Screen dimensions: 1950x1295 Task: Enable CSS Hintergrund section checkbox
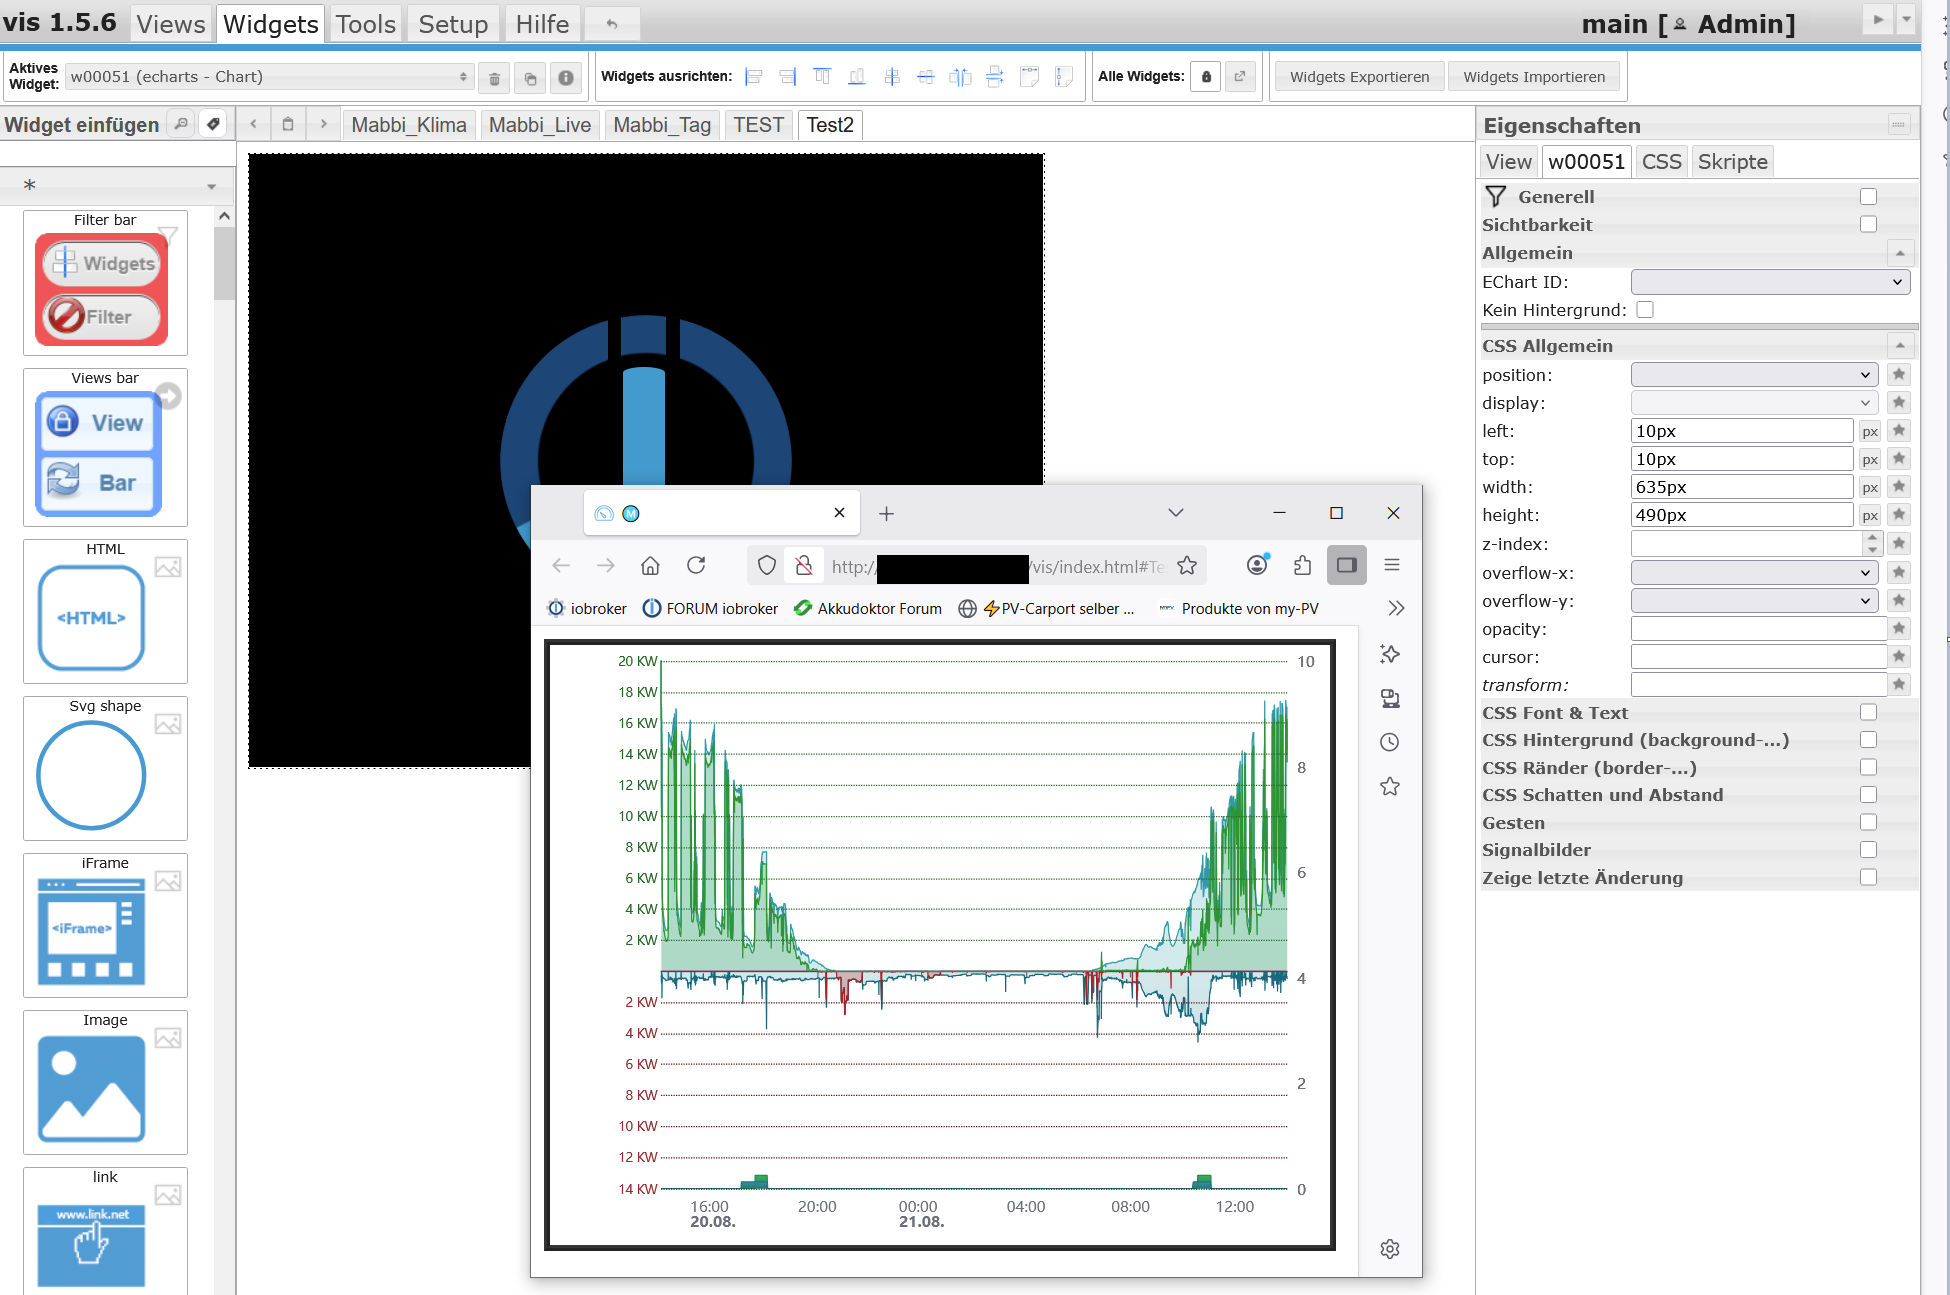point(1868,740)
